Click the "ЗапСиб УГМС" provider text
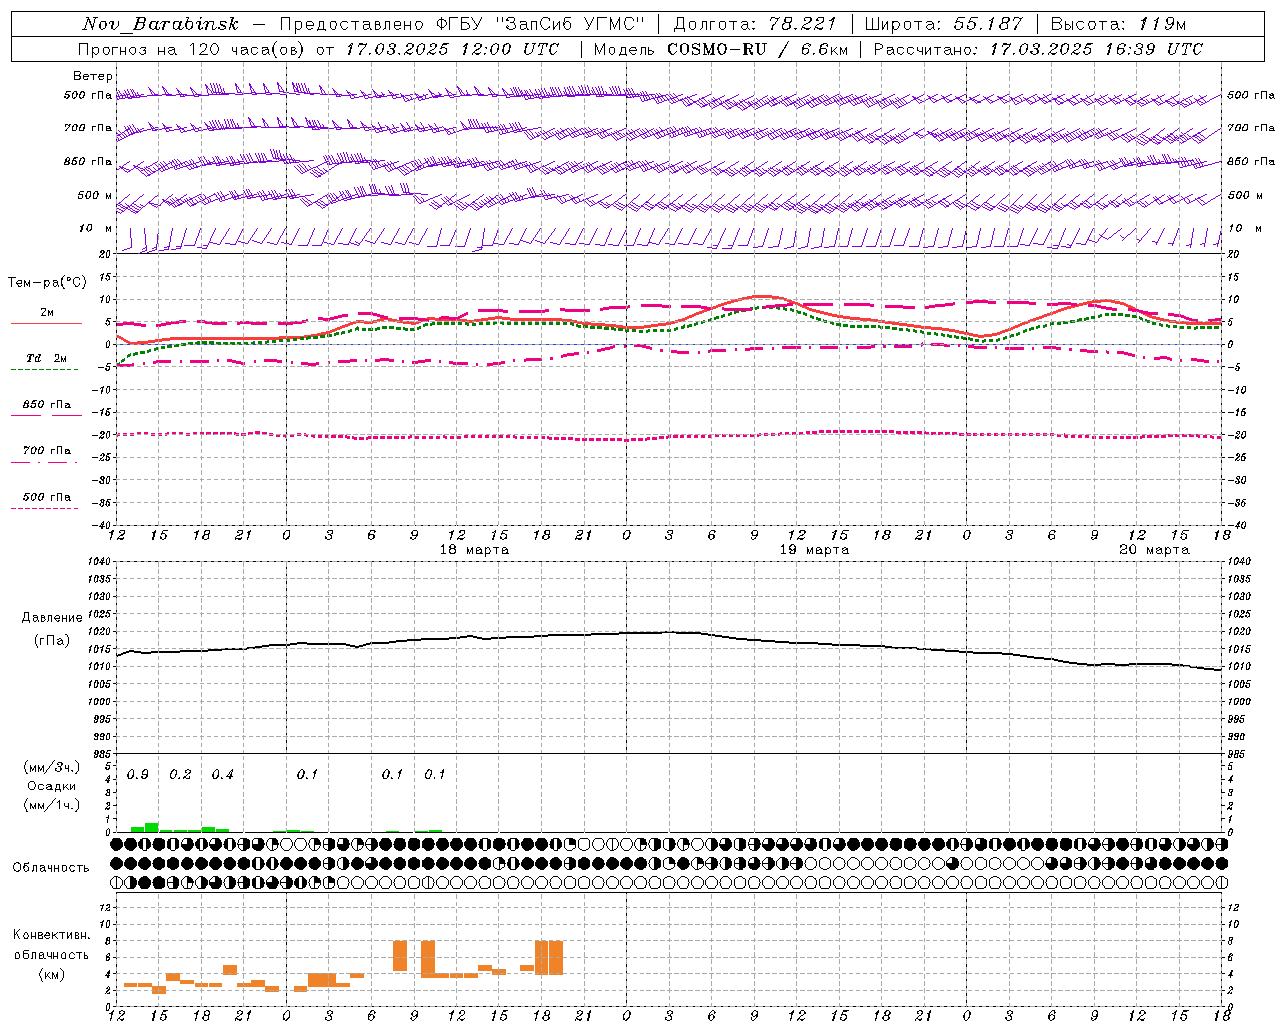The width and height of the screenshot is (1280, 1024). [x=571, y=24]
